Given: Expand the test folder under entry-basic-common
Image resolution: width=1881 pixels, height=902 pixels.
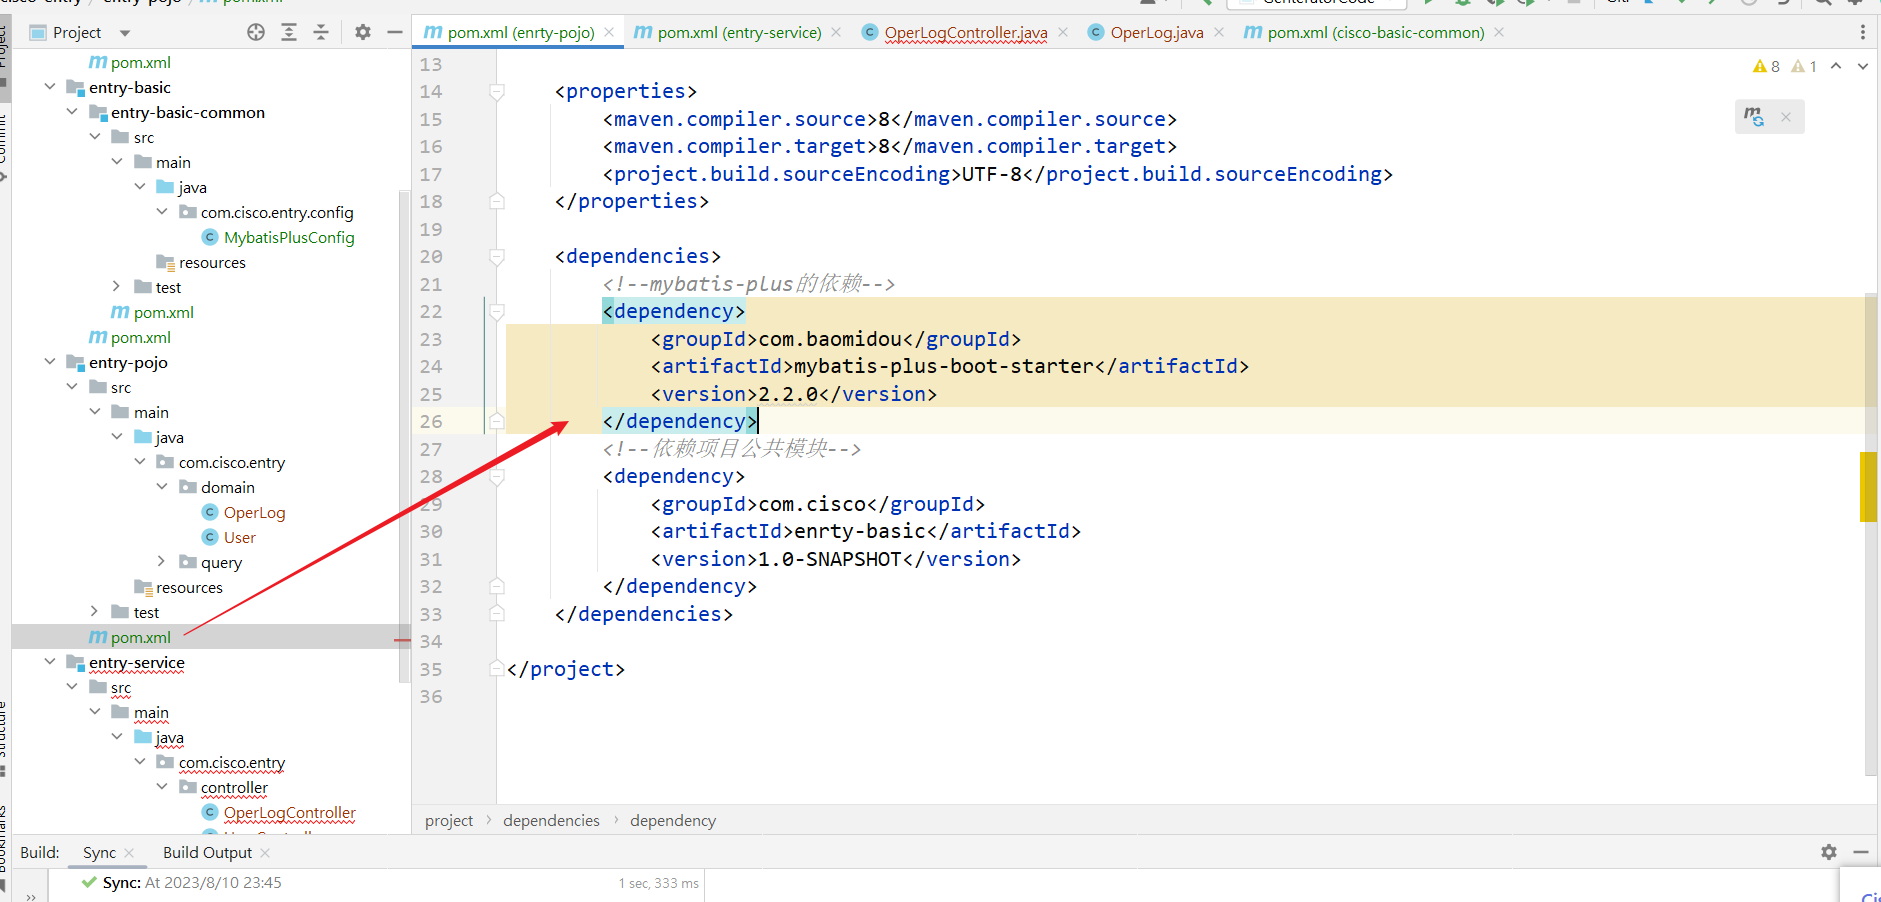Looking at the screenshot, I should point(117,287).
